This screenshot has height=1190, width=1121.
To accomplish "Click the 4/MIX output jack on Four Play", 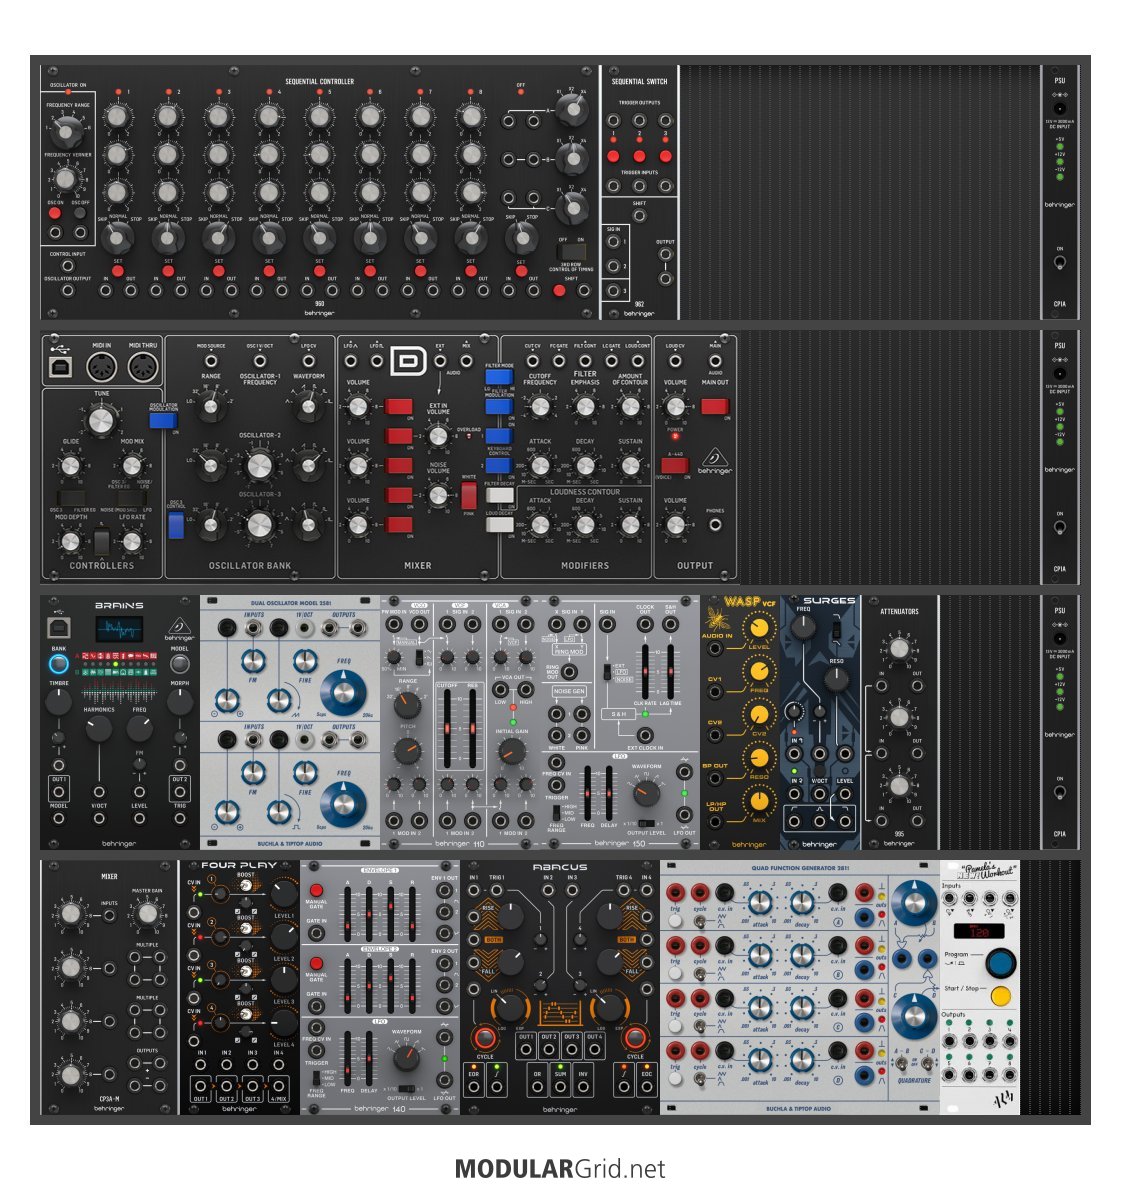I will coord(278,1085).
